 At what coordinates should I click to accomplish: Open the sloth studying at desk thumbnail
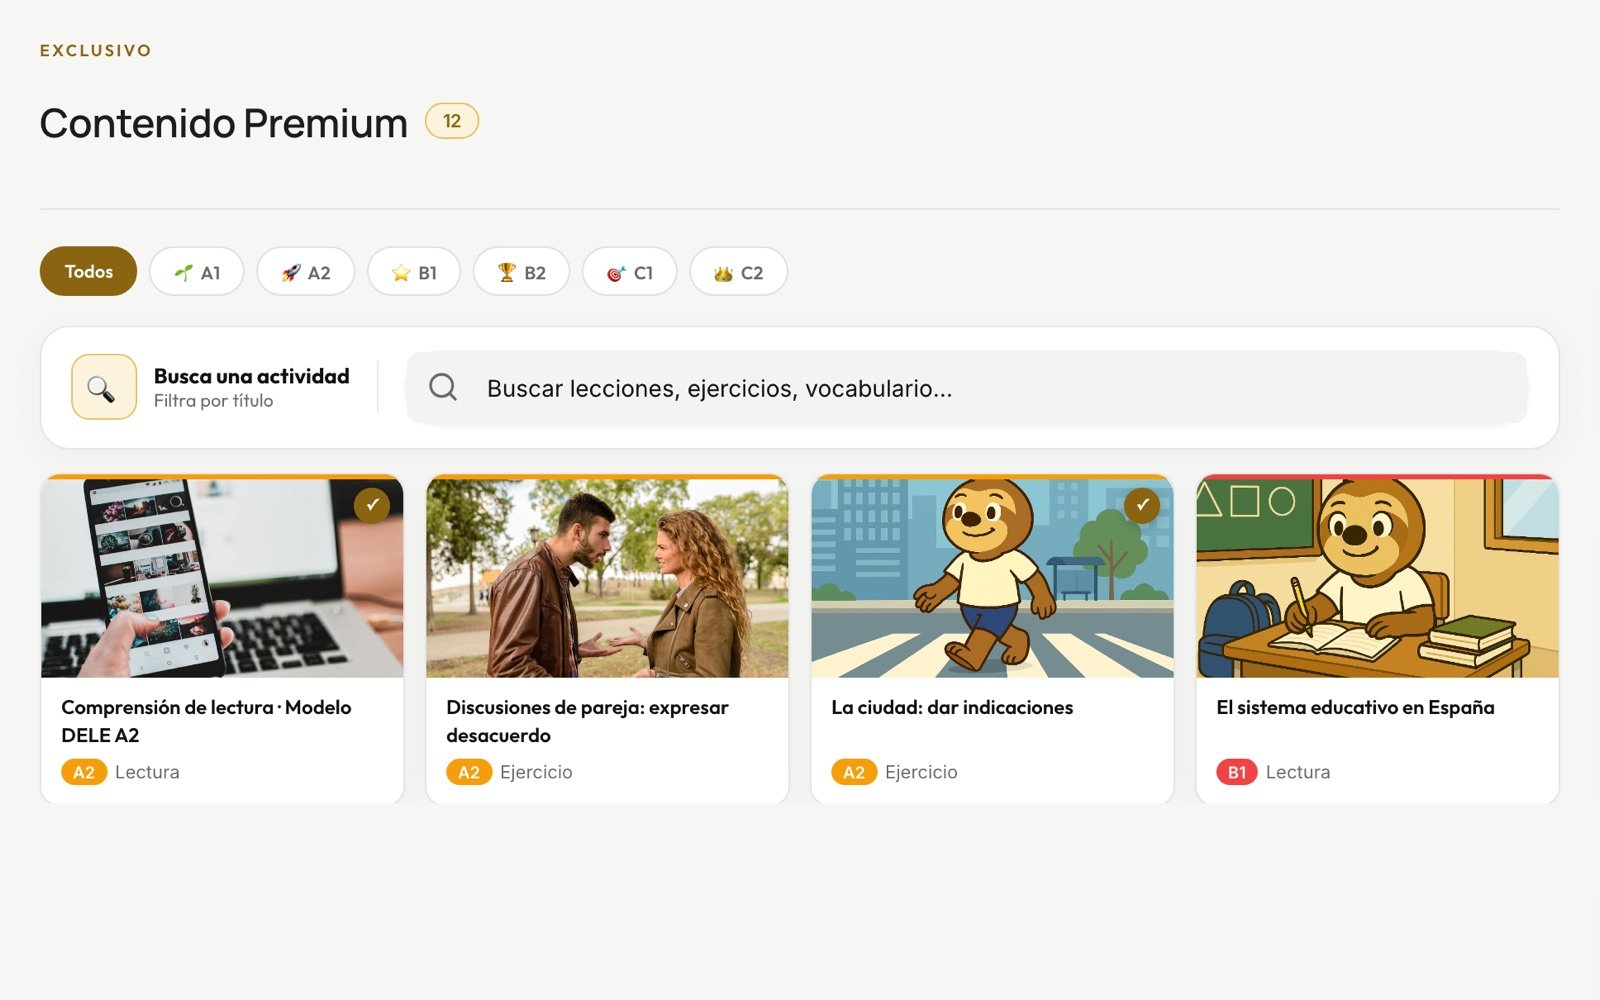coord(1377,577)
